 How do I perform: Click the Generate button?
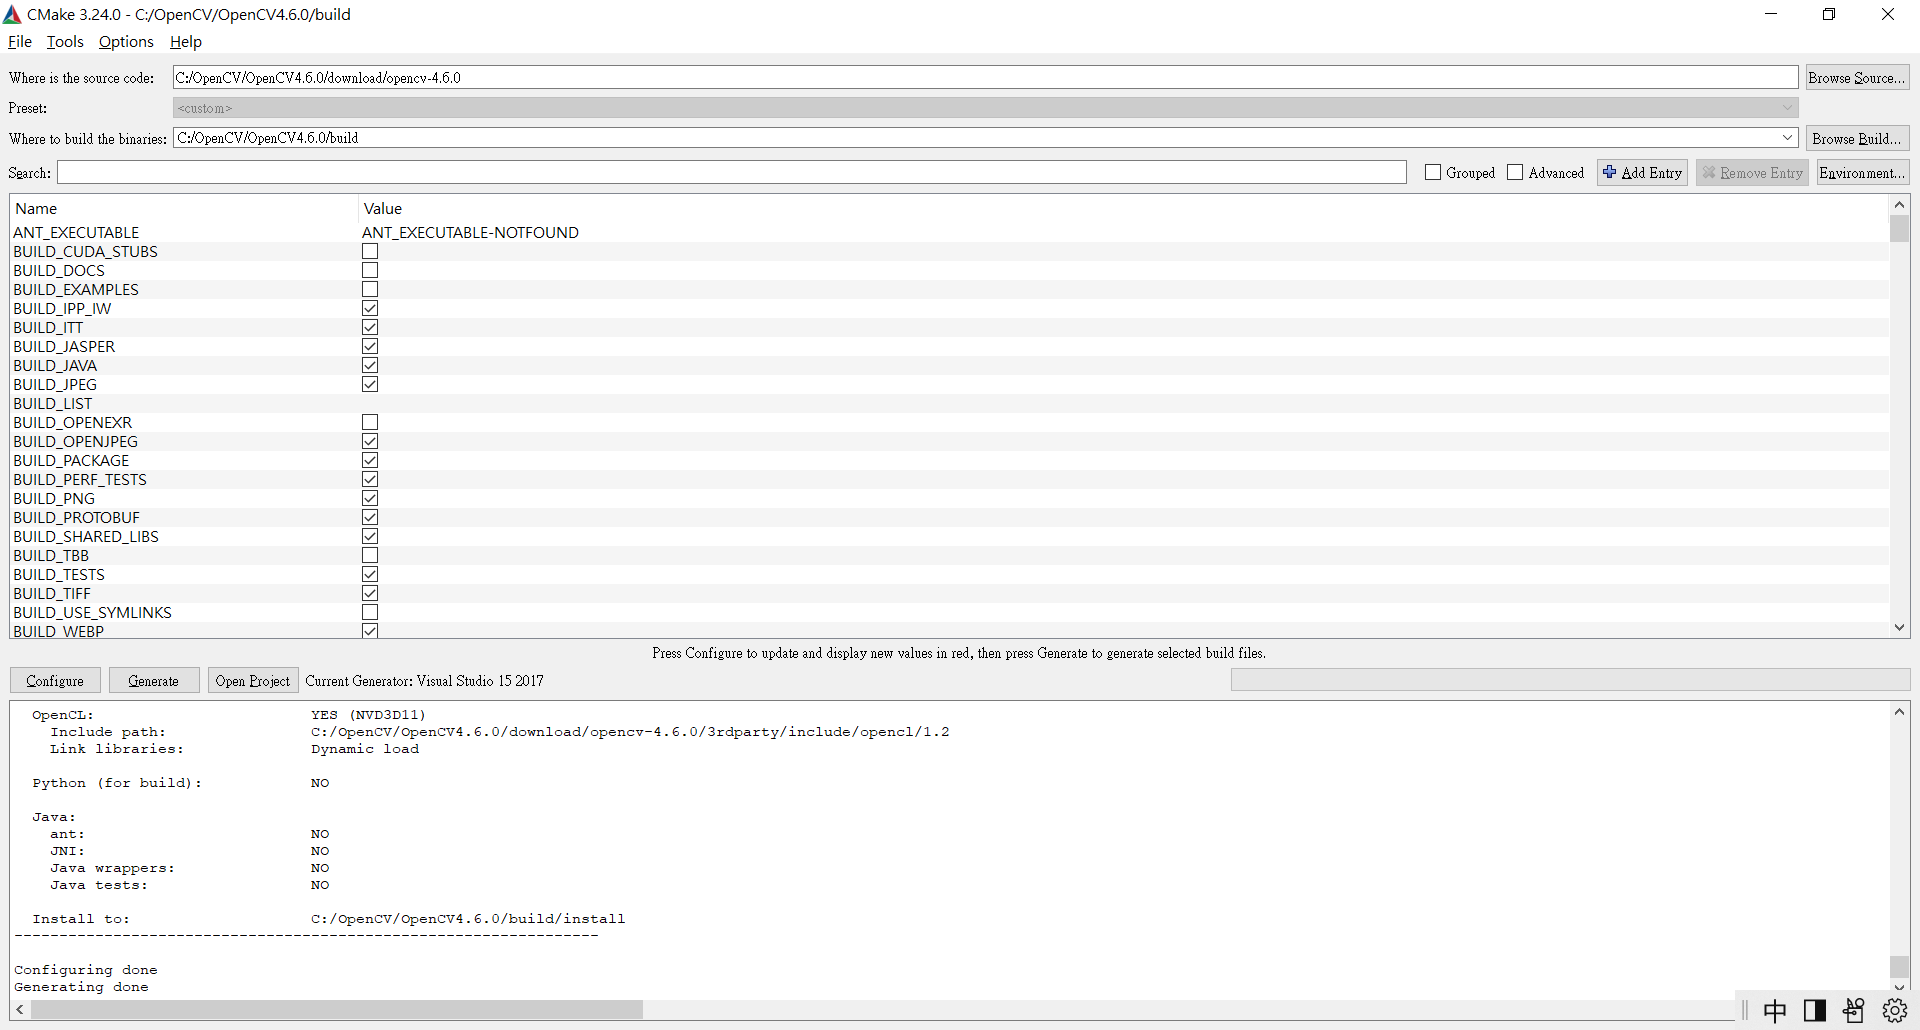154,681
